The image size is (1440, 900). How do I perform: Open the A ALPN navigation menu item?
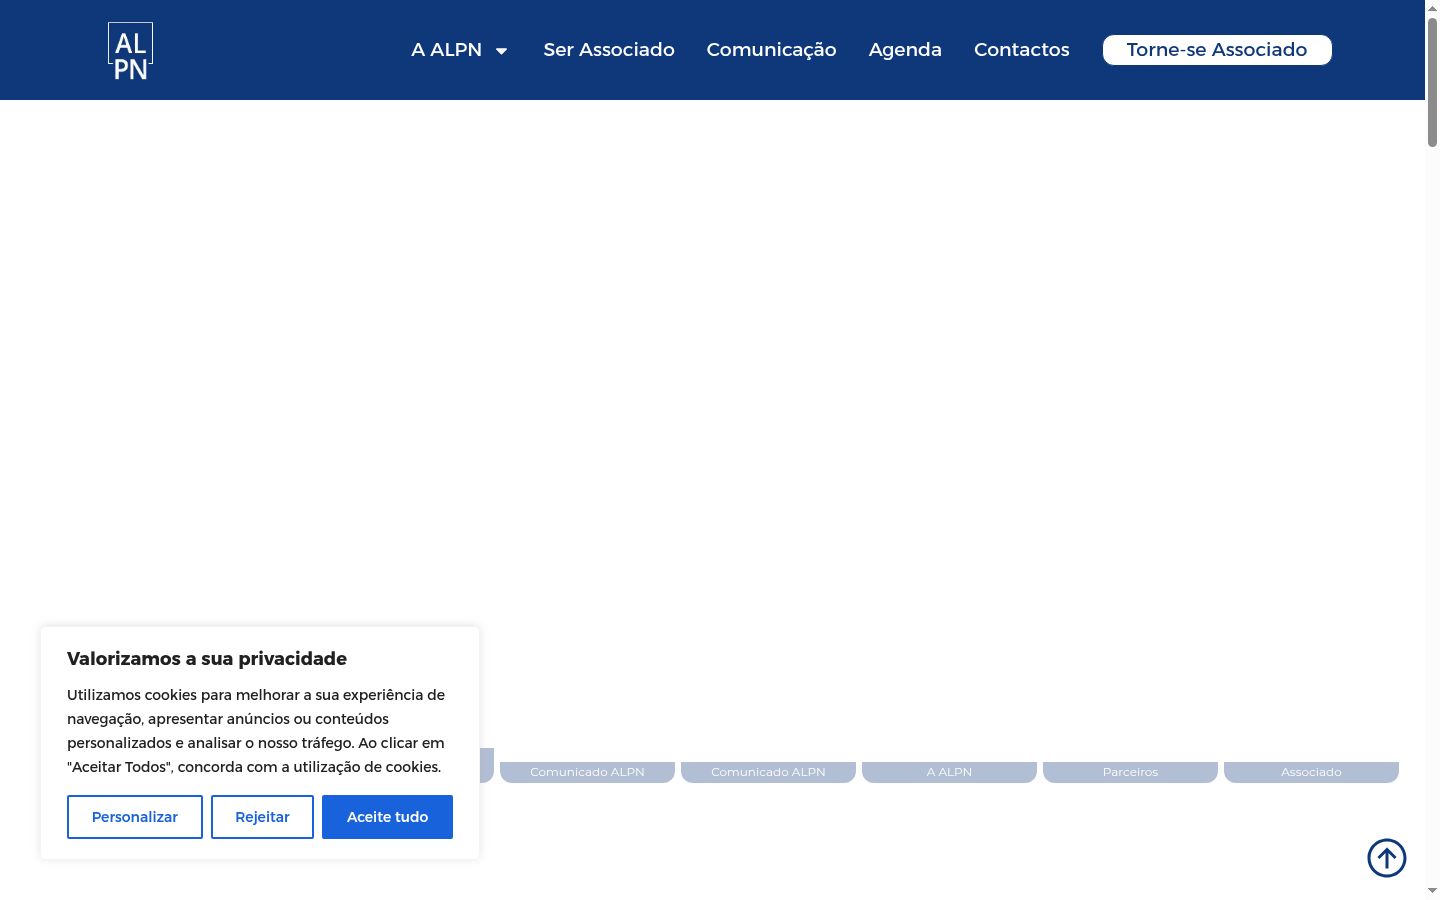coord(446,50)
